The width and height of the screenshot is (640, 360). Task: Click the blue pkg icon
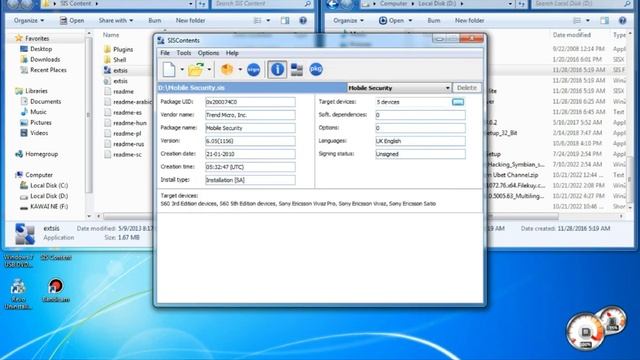(x=316, y=69)
